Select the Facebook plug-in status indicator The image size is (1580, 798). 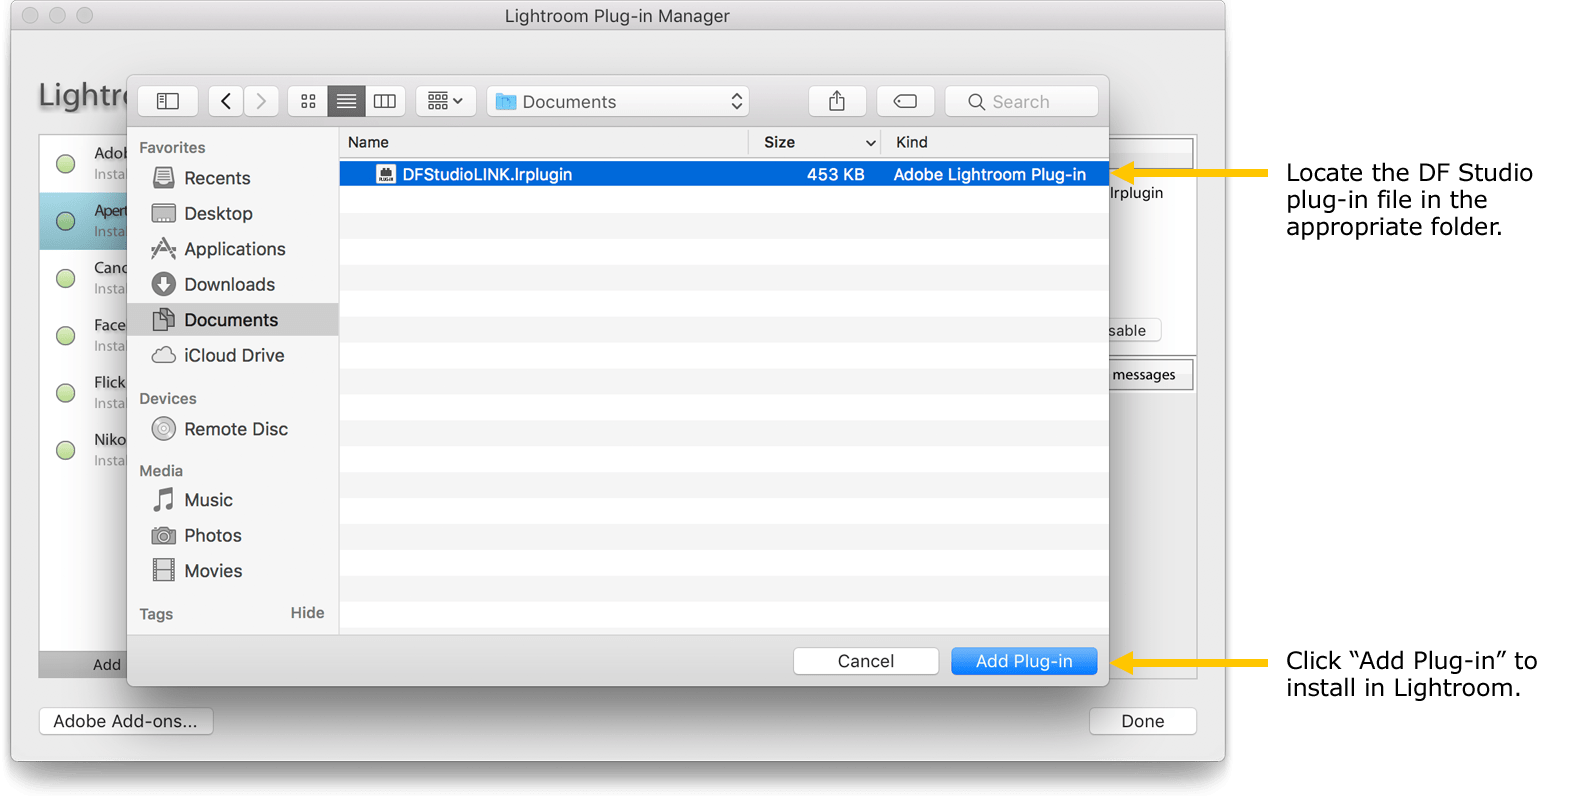point(66,336)
